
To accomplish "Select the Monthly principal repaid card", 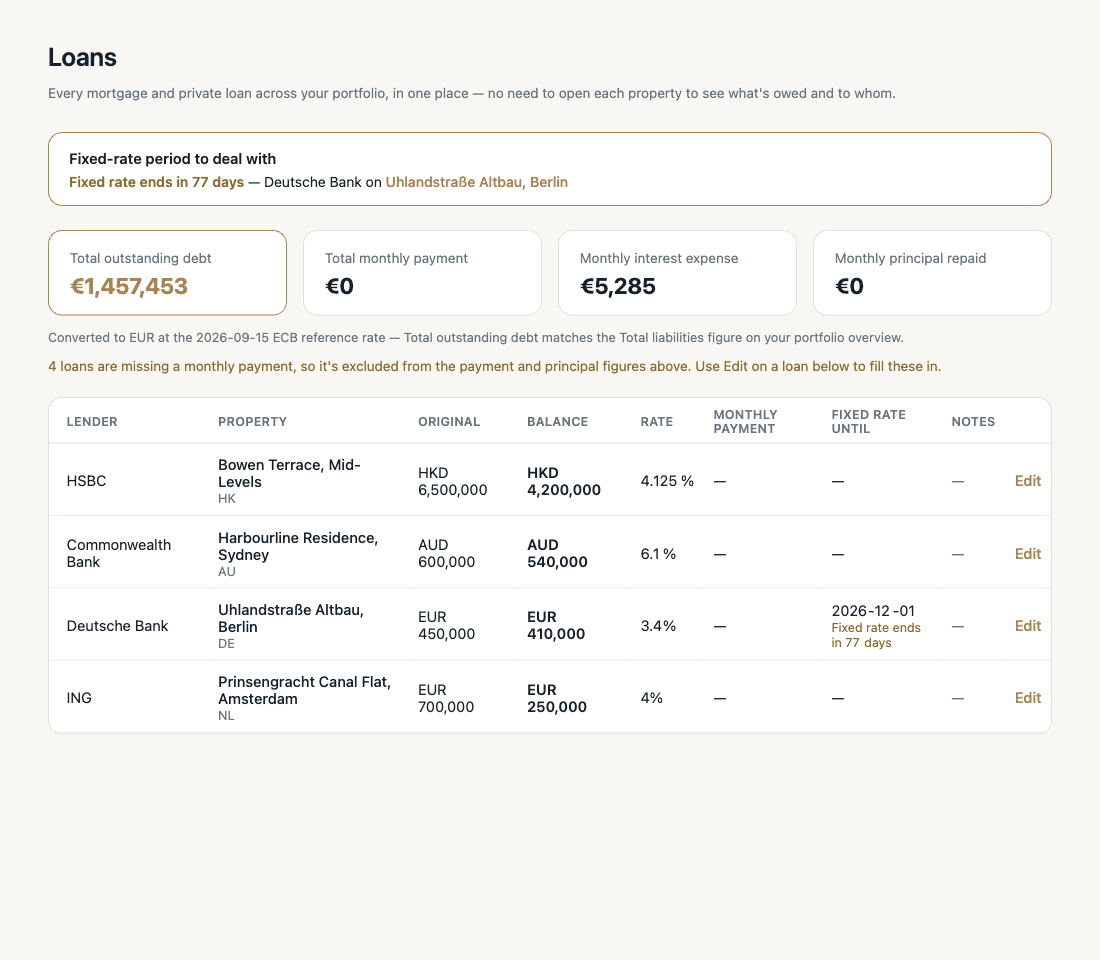I will [x=932, y=273].
